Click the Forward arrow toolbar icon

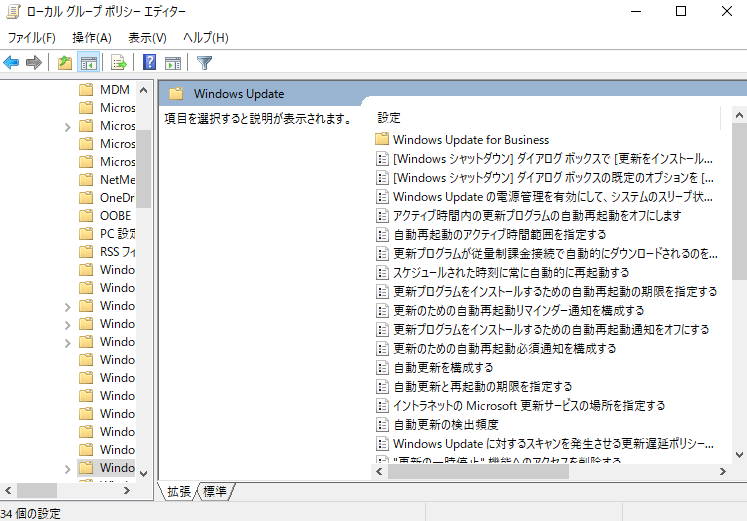[x=34, y=63]
